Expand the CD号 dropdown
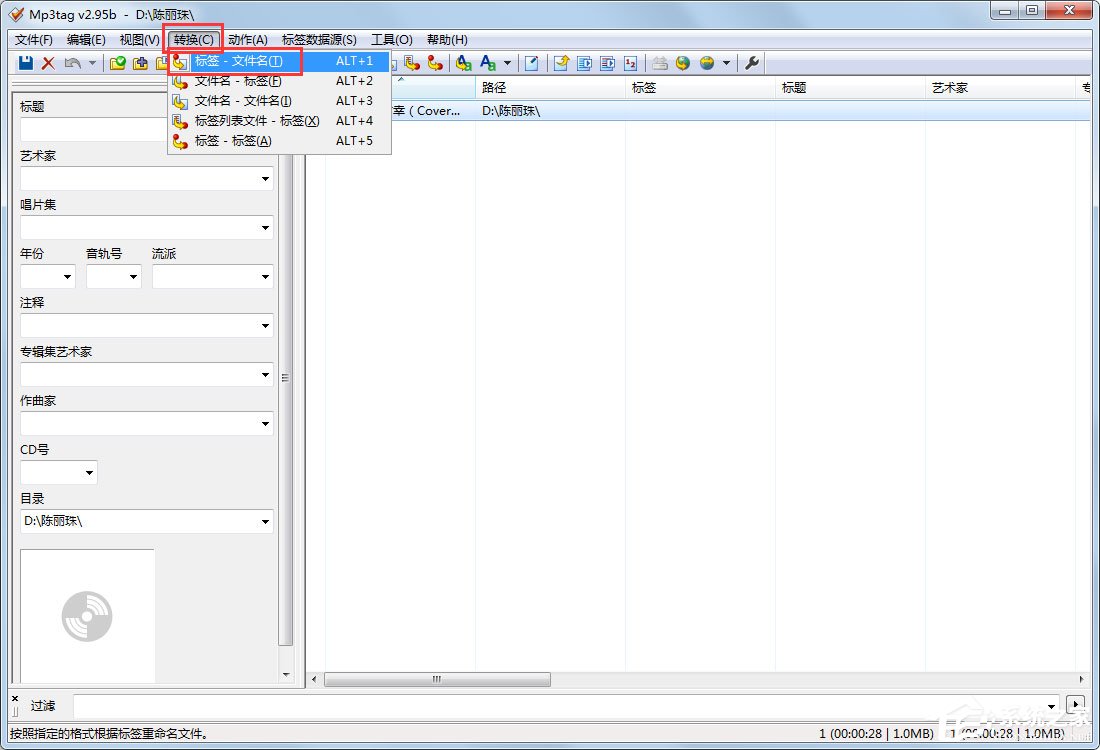Screen dimensions: 1100x750 click(x=89, y=473)
